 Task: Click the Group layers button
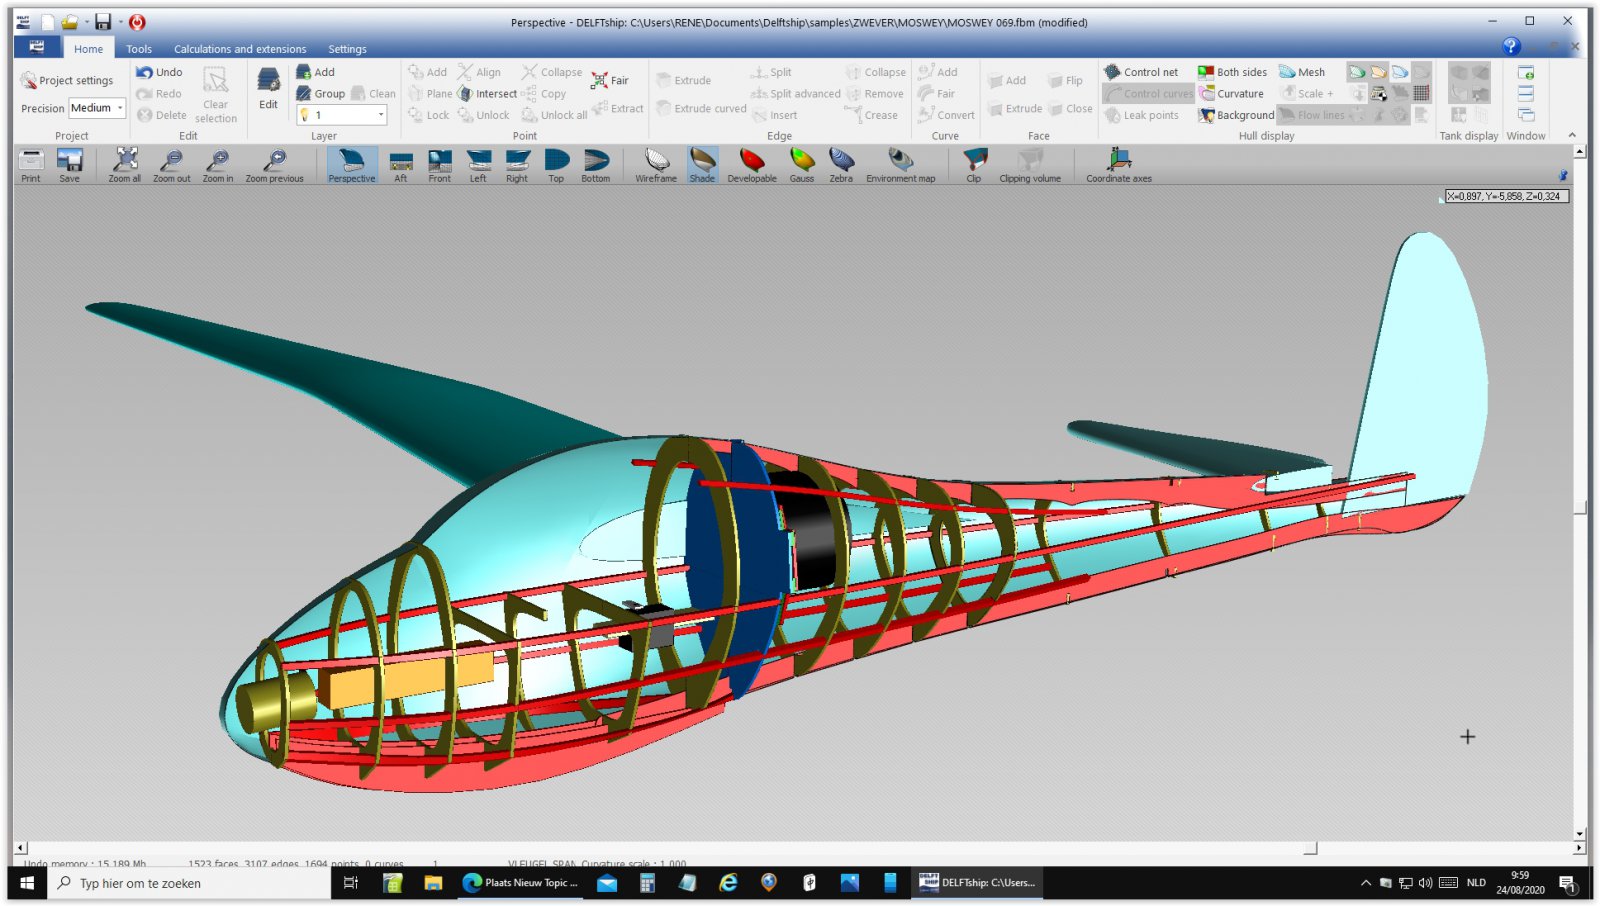(321, 94)
